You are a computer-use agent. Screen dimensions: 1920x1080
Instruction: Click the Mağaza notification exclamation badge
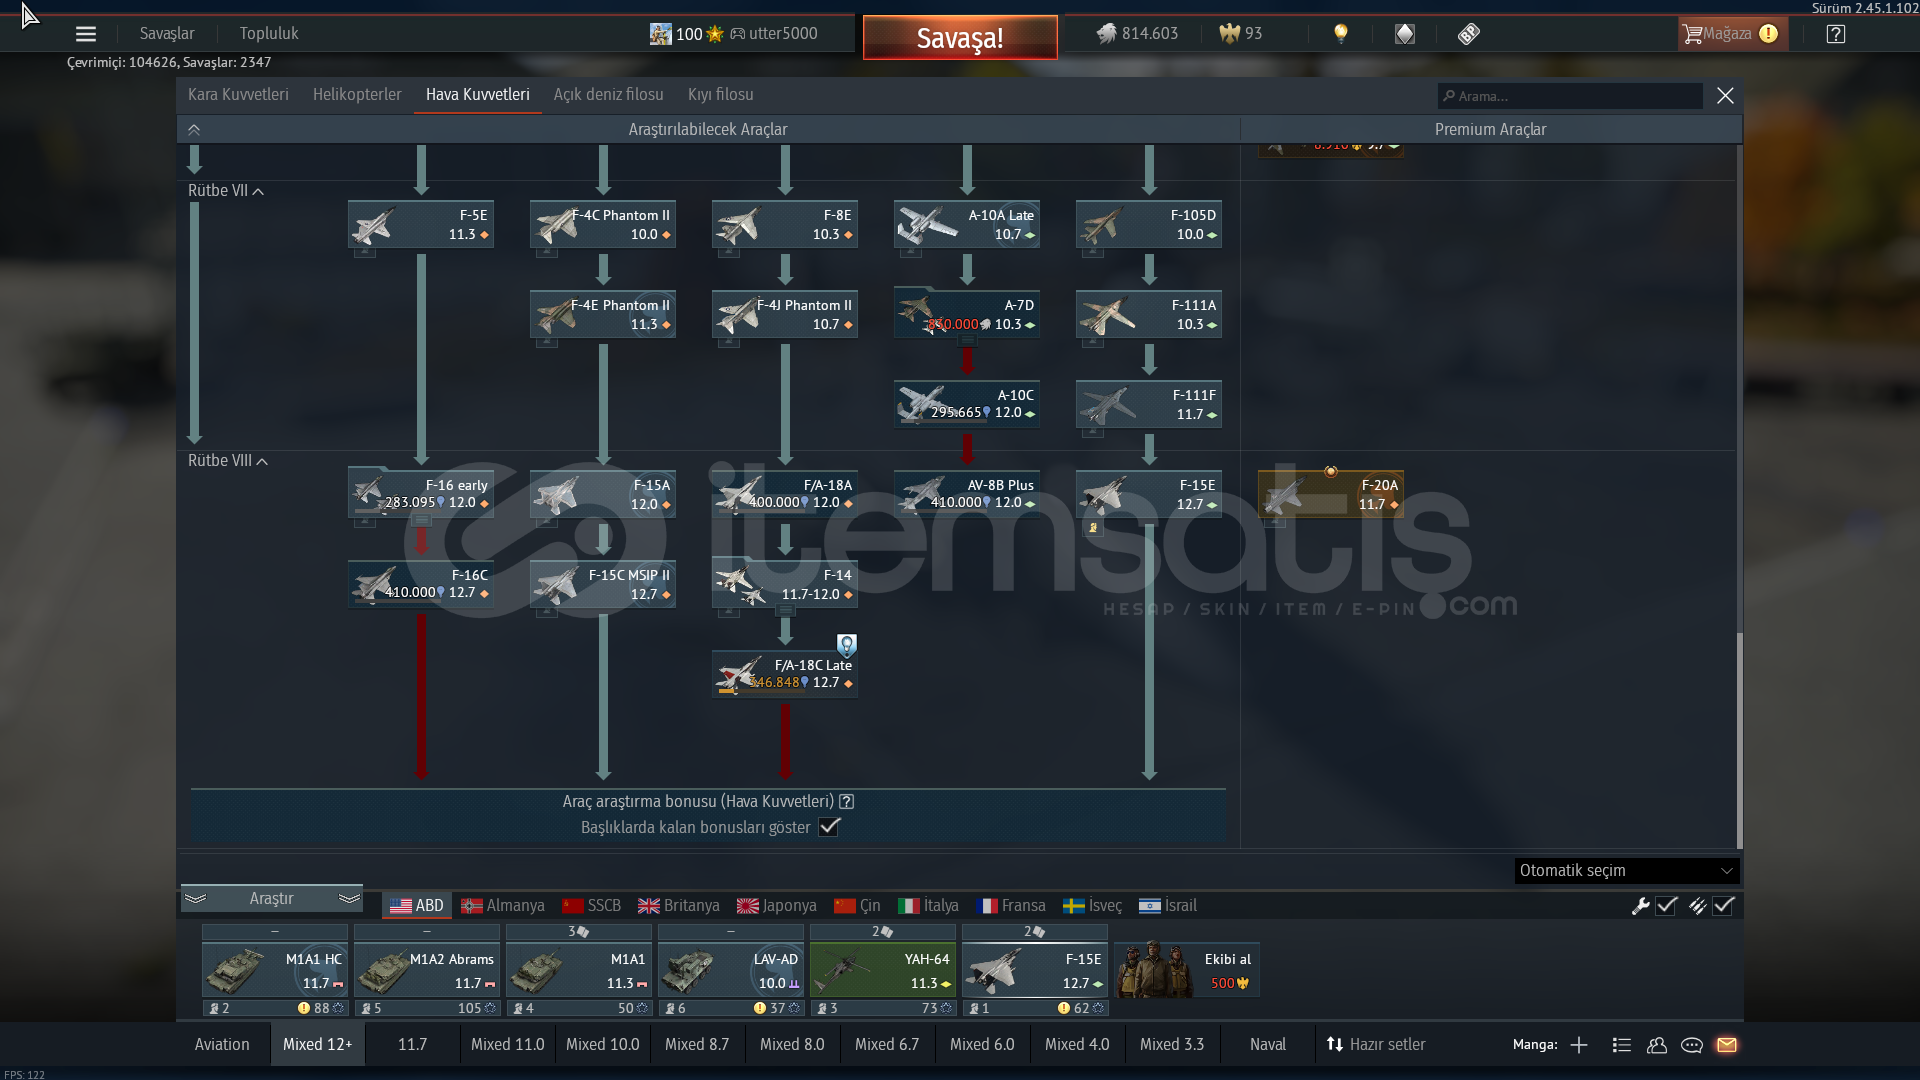click(1768, 34)
